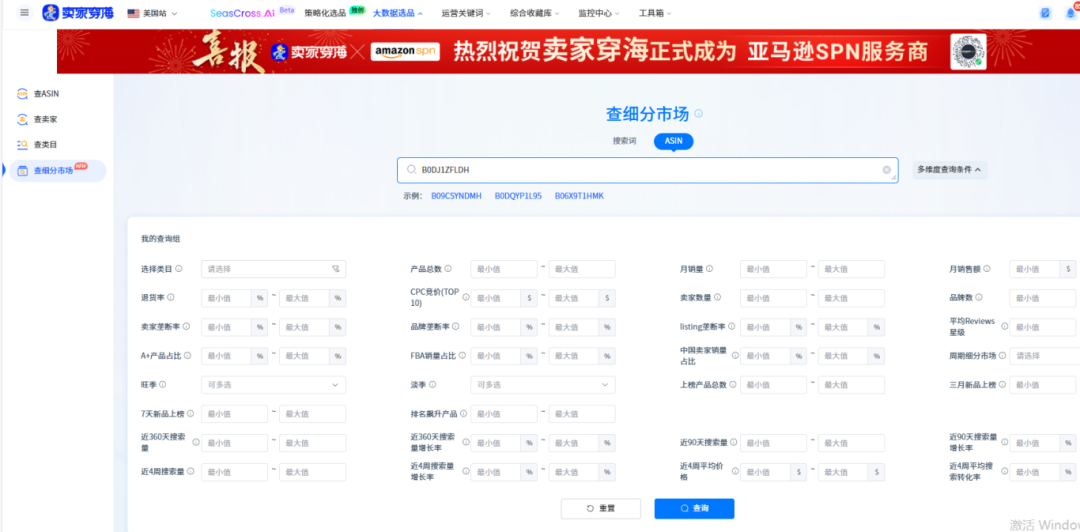Screen dimensions: 1080x532
Task: Collapse the 多维度查询条件 panel
Action: (950, 170)
